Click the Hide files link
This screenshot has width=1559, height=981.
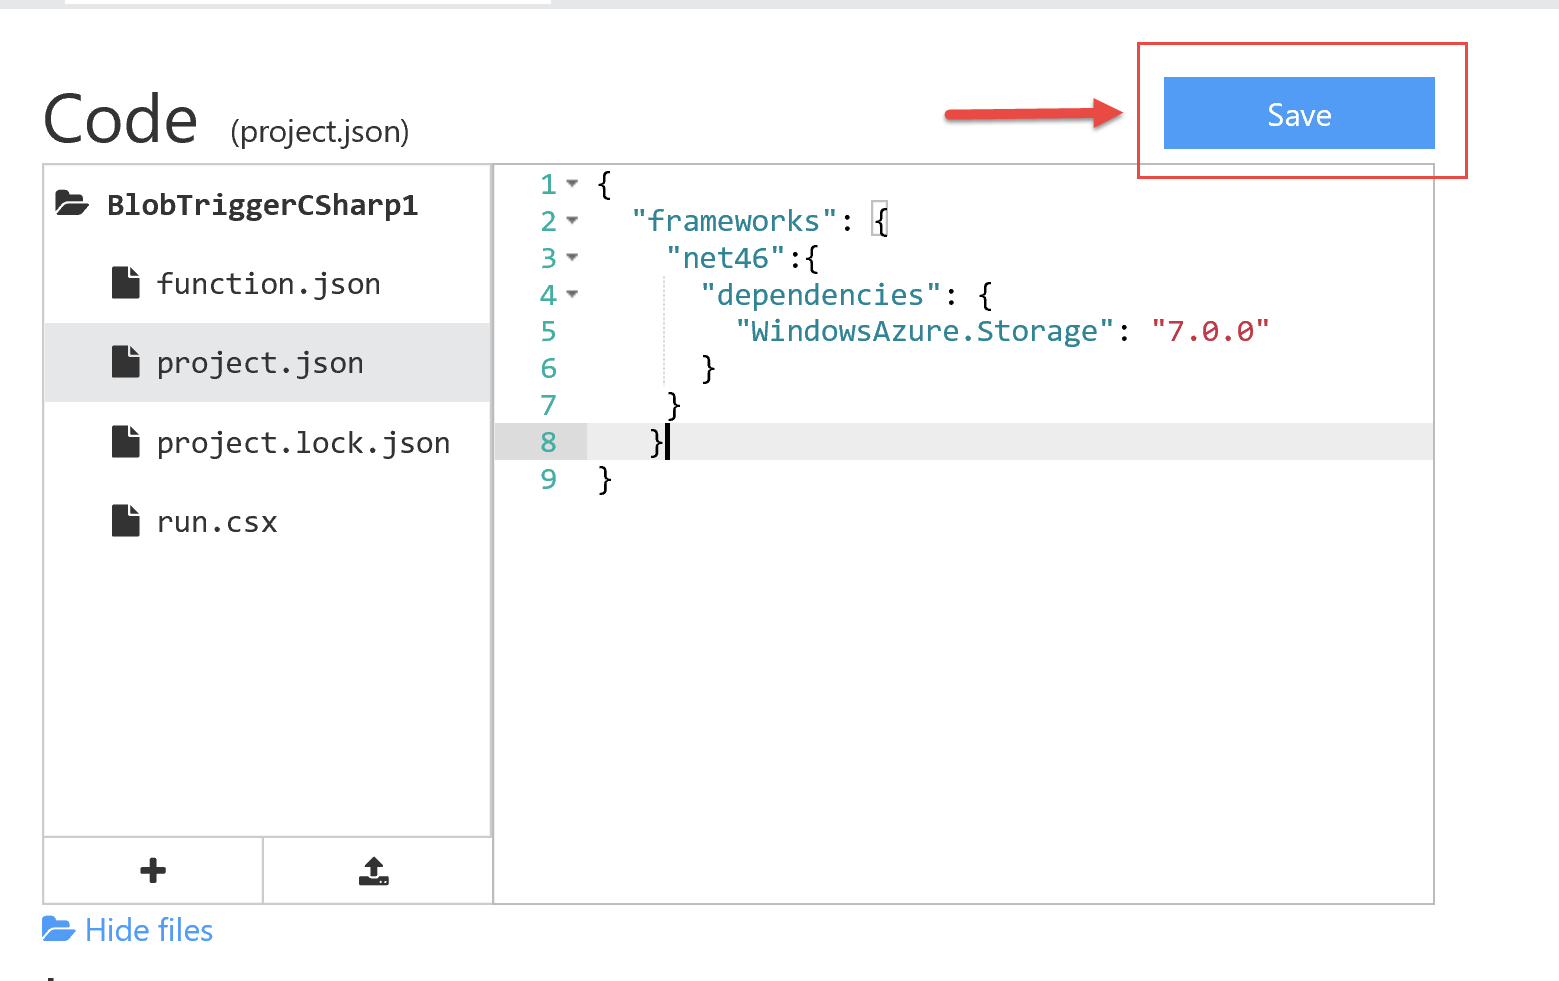[x=149, y=930]
